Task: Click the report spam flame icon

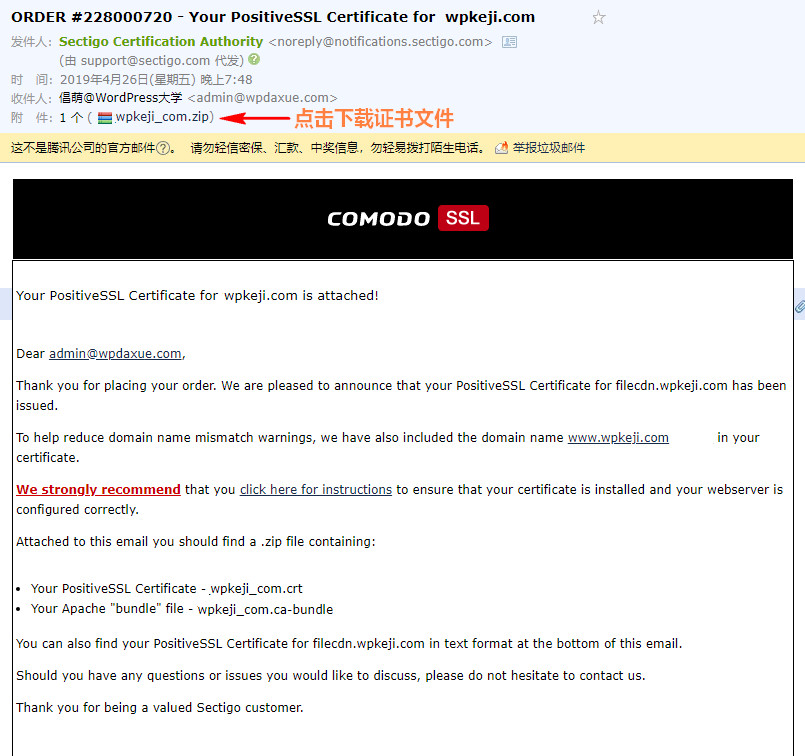Action: pyautogui.click(x=502, y=148)
